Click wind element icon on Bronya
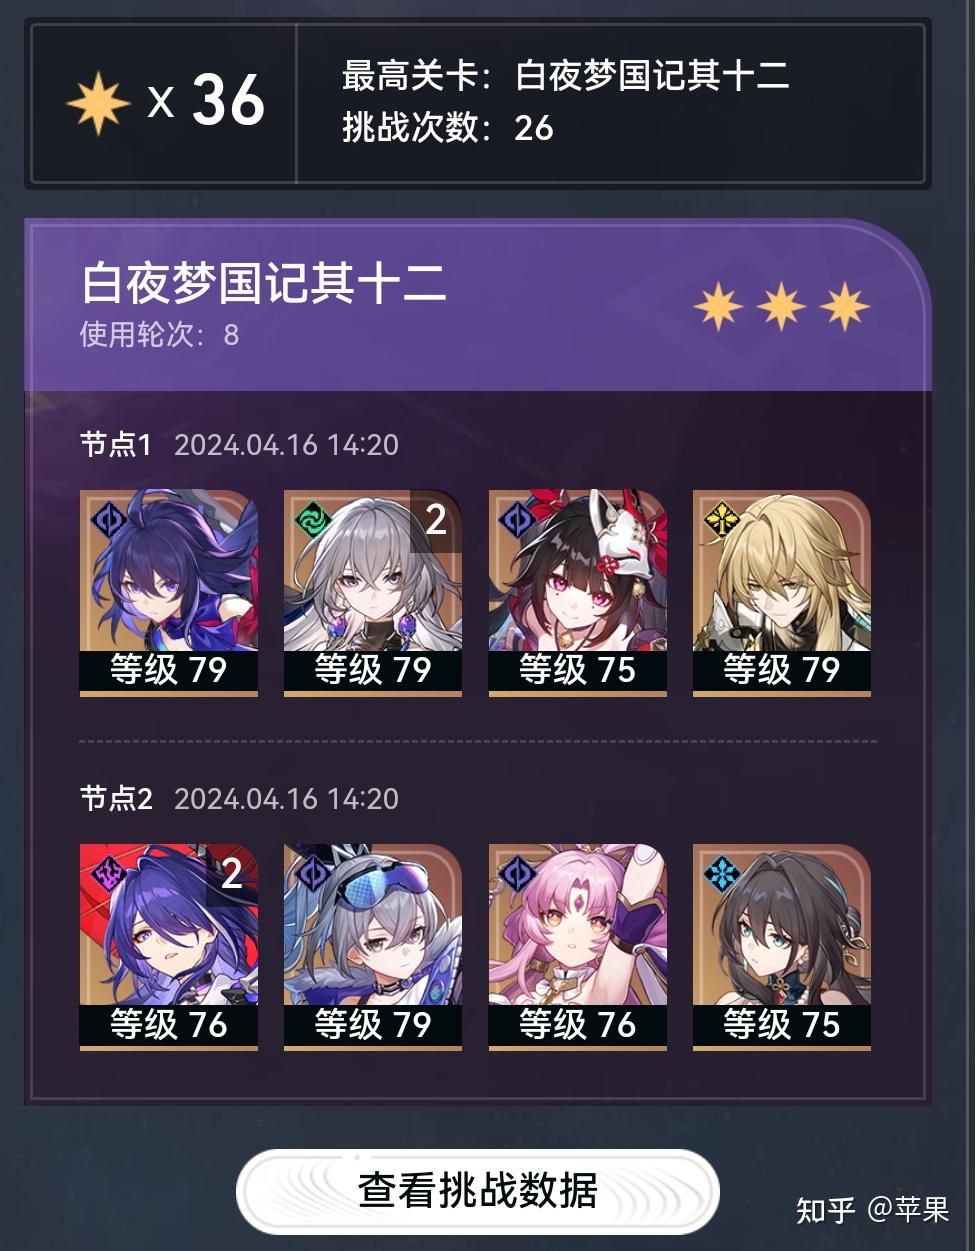Viewport: 976px width, 1251px height. [313, 520]
